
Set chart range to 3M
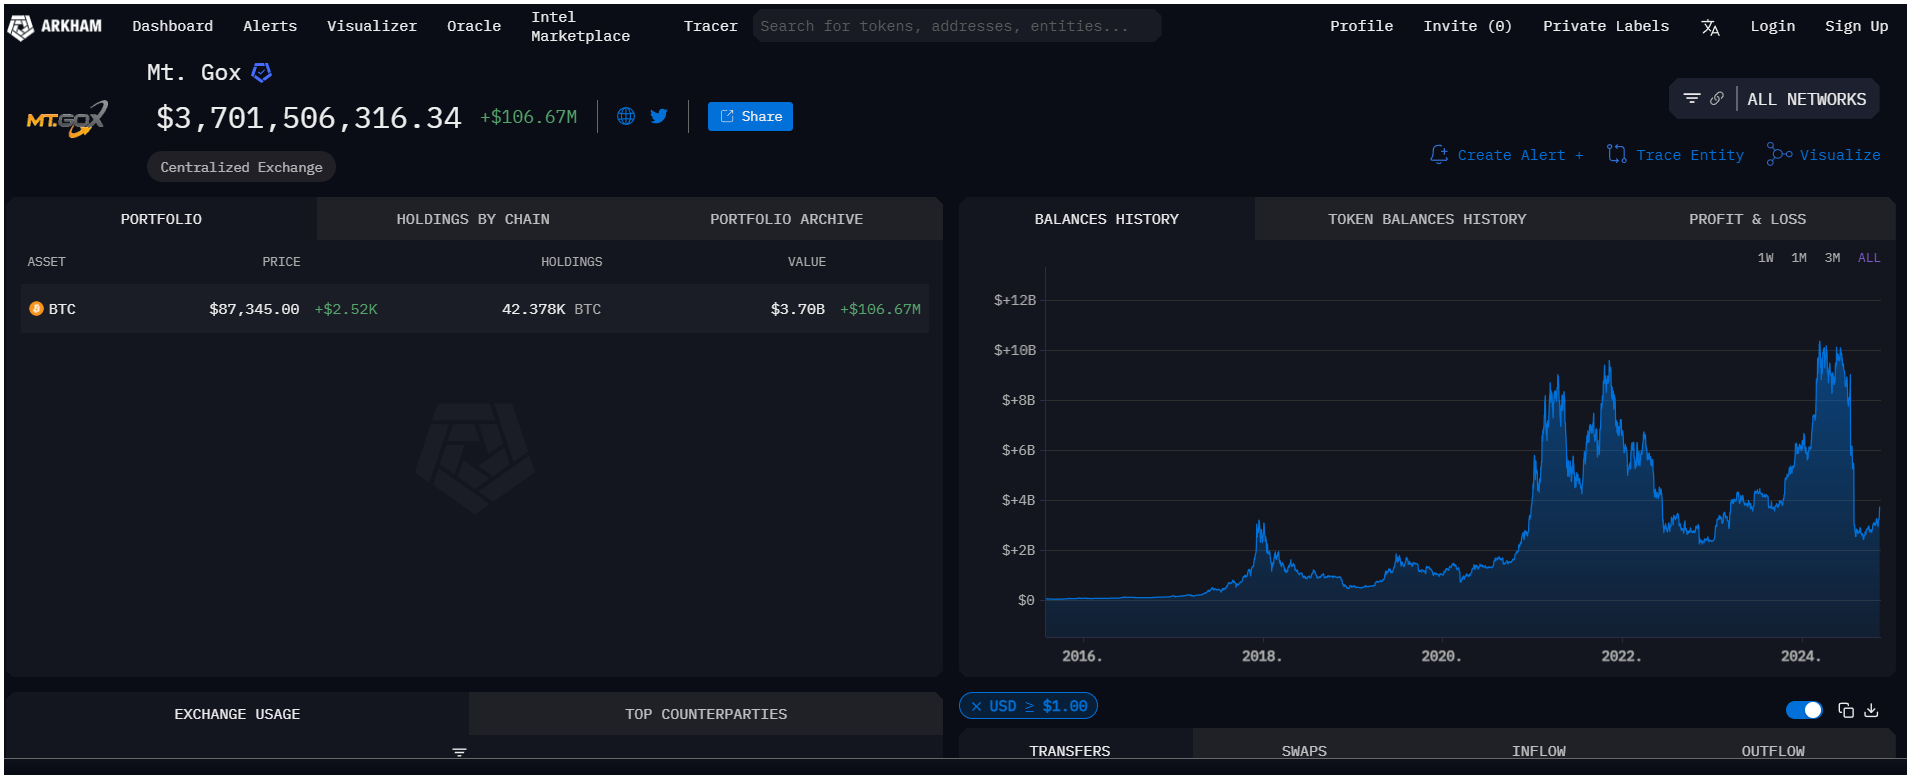[1832, 258]
